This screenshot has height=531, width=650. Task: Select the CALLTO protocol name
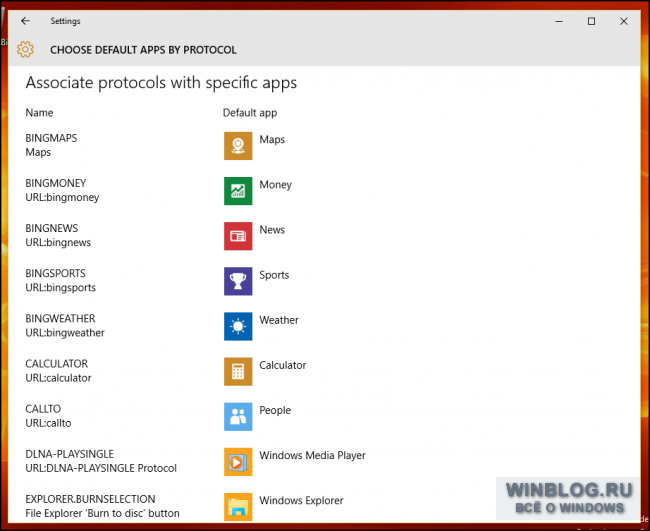click(x=43, y=409)
